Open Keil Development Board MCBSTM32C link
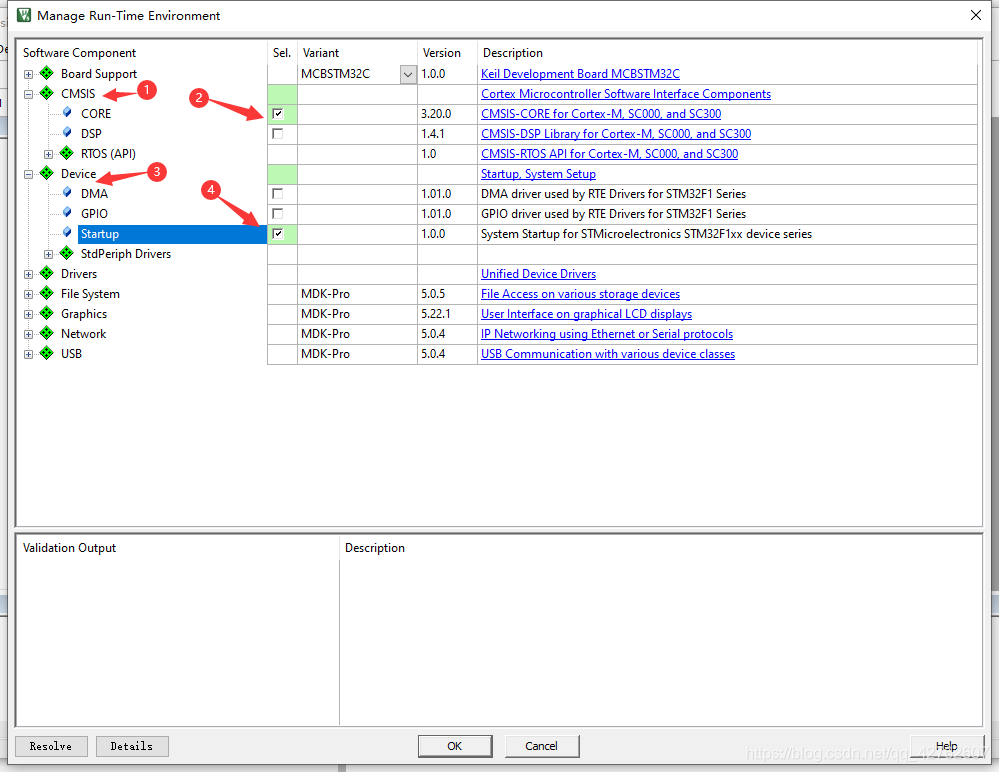The height and width of the screenshot is (772, 999). click(x=580, y=74)
